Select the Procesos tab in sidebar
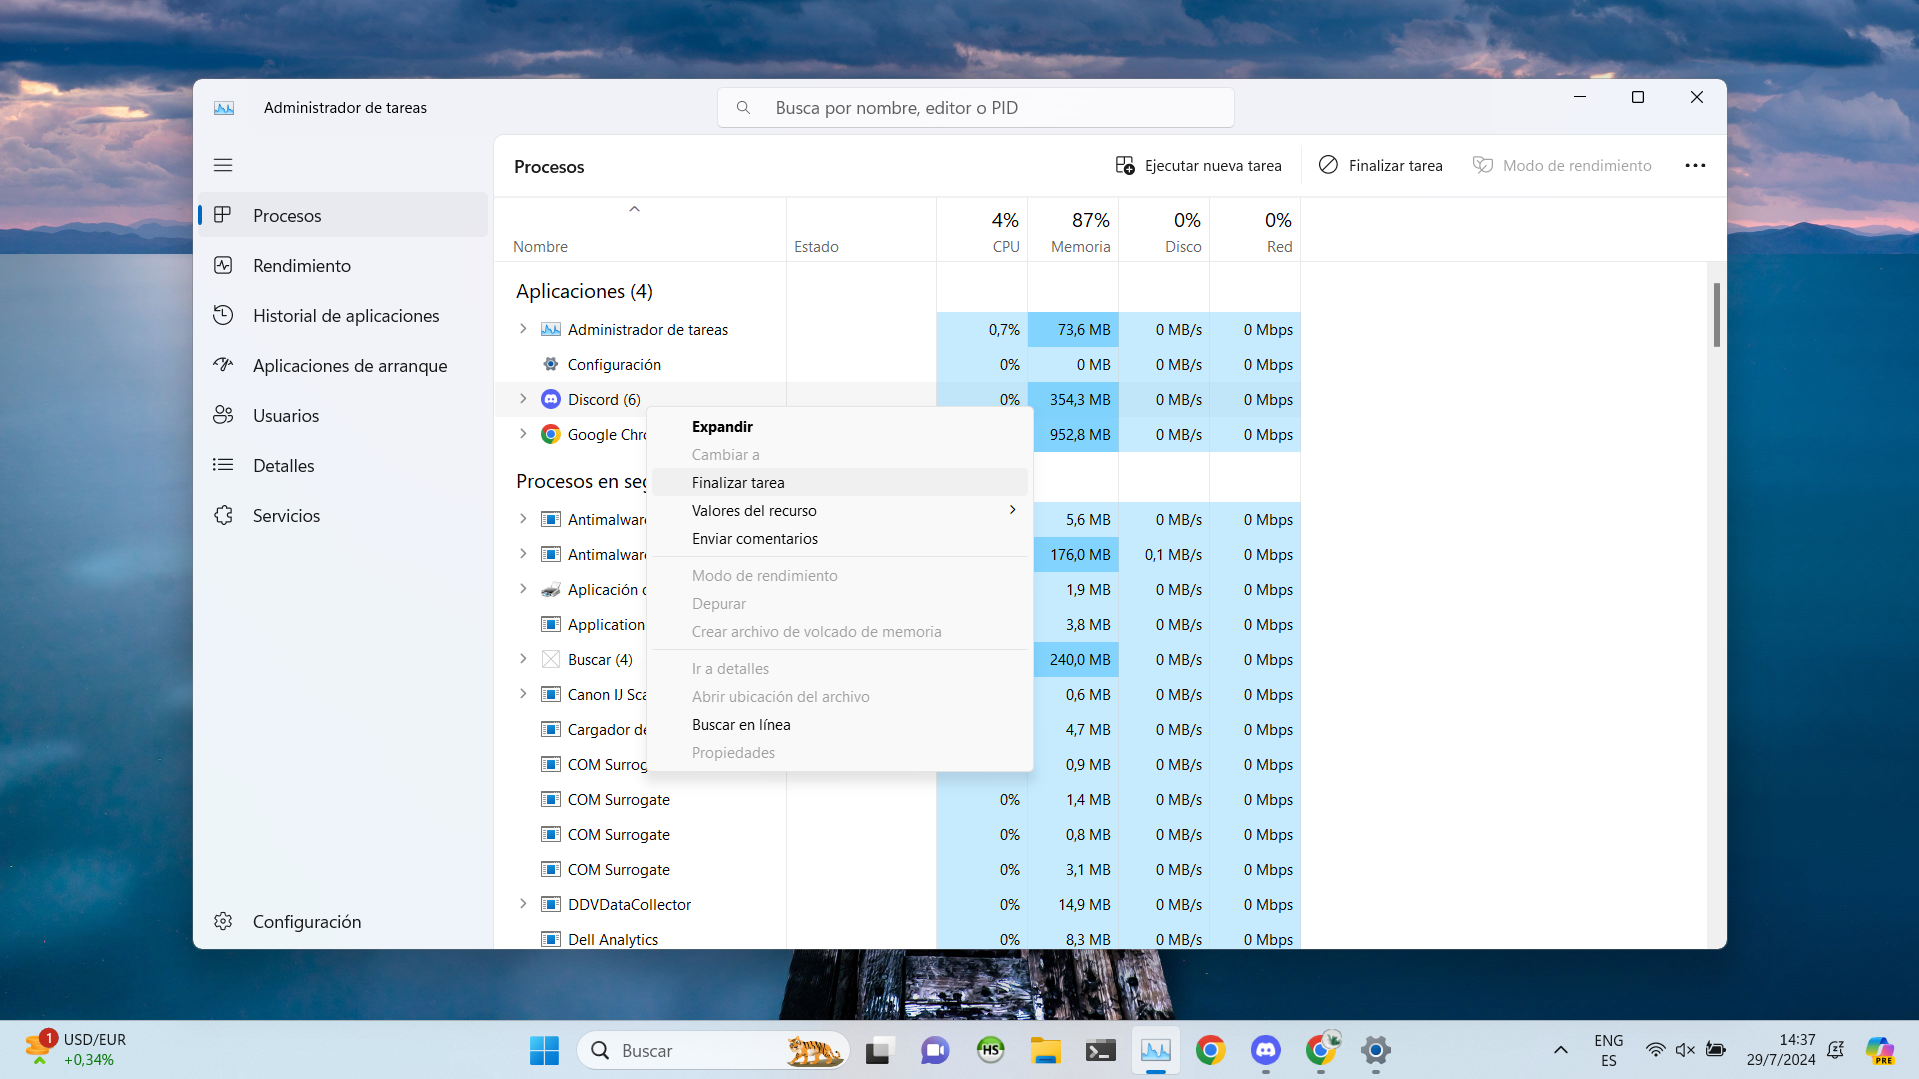The image size is (1919, 1079). tap(343, 215)
